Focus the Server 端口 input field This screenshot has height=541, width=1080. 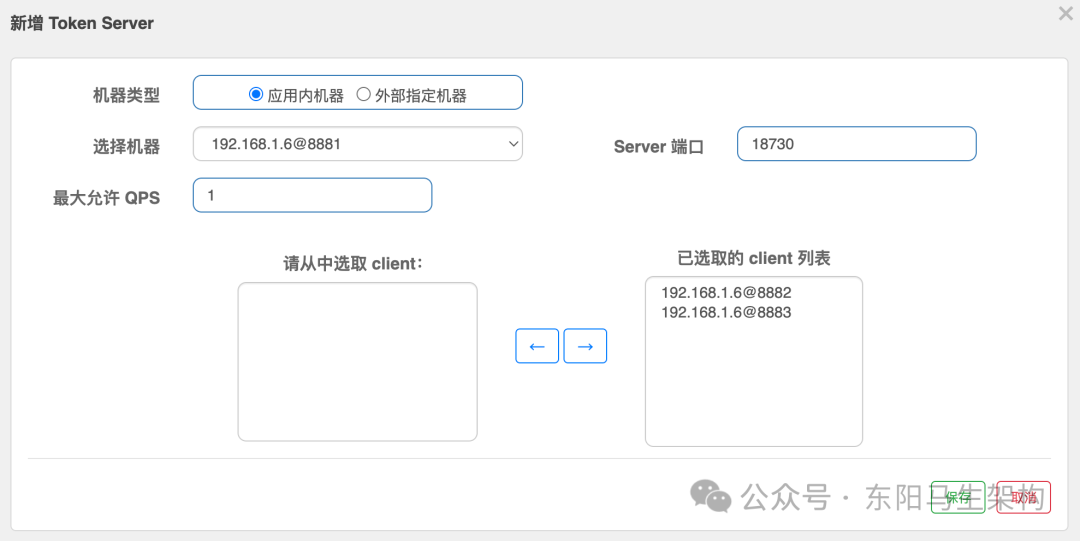(x=856, y=144)
